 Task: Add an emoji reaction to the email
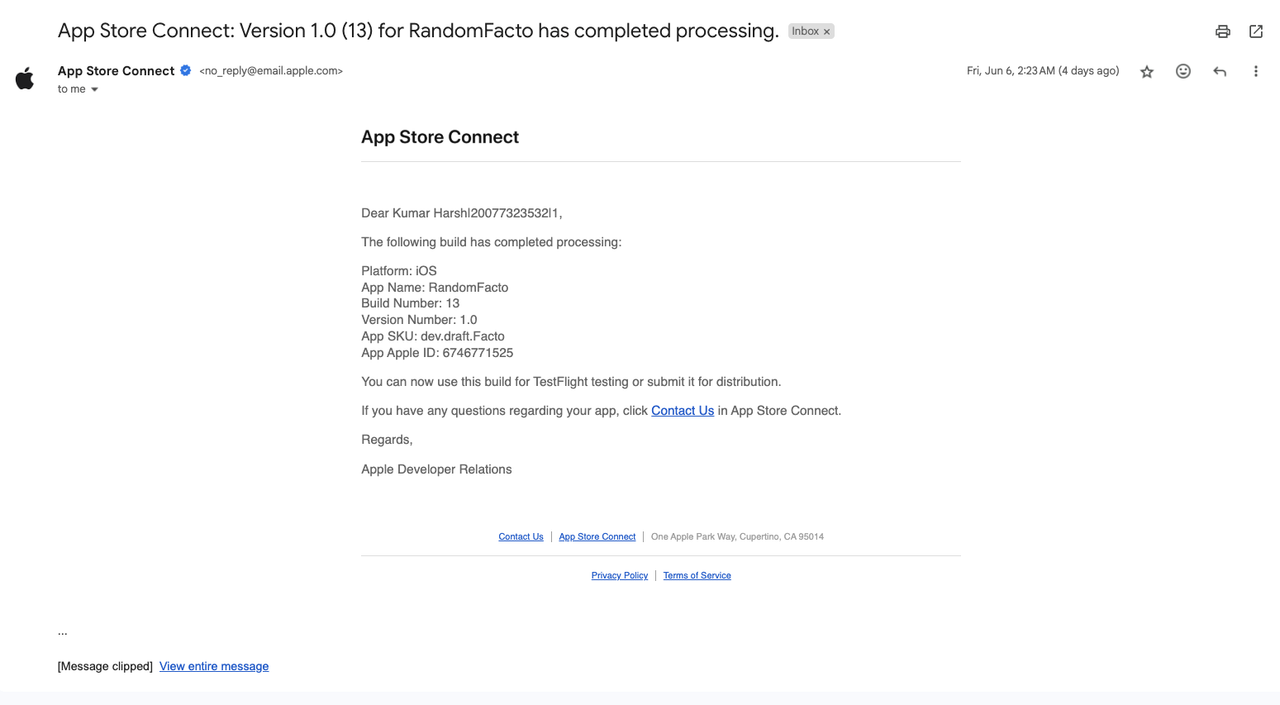tap(1183, 71)
